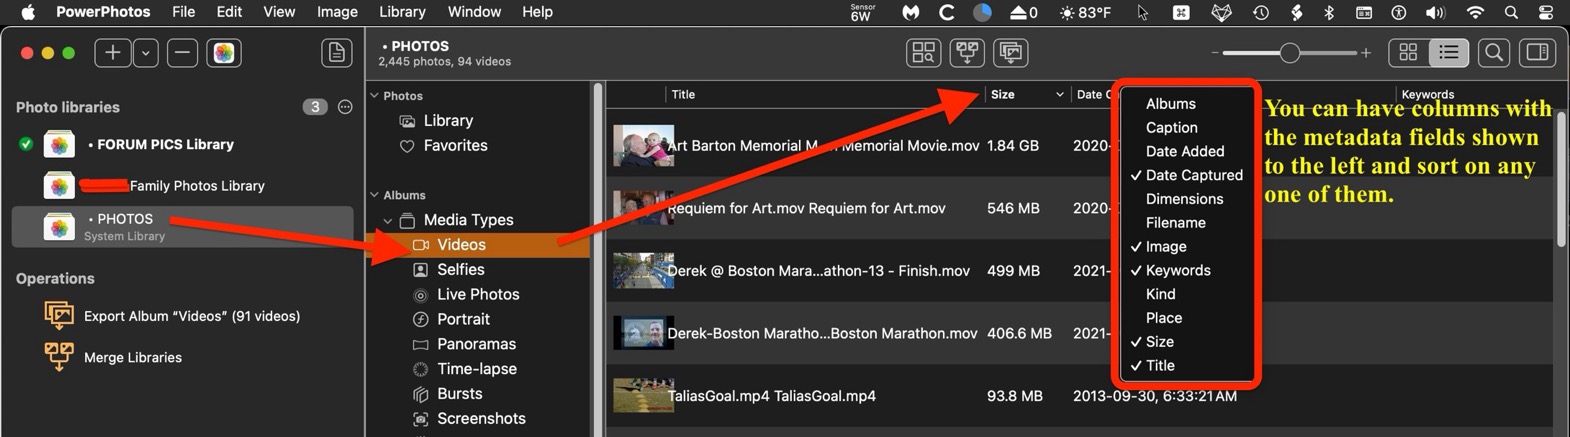1570x437 pixels.
Task: Click the export photos toolbar icon
Action: (1011, 53)
